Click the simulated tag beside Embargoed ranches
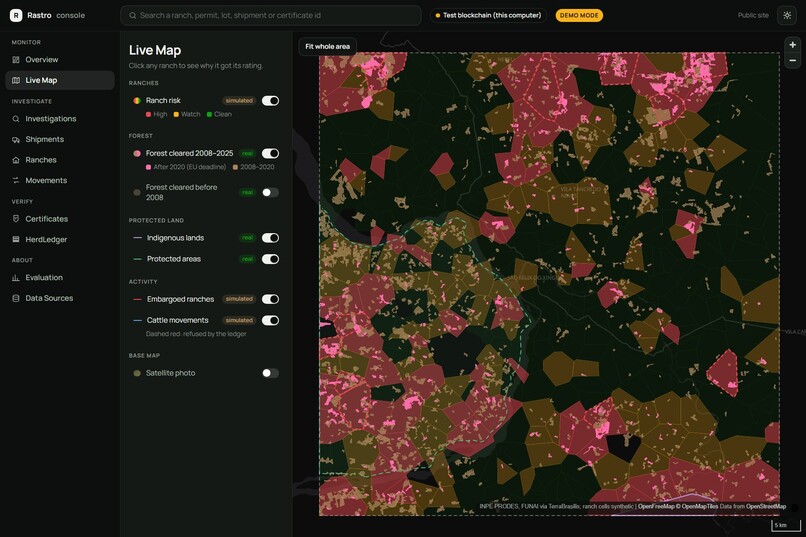 pyautogui.click(x=239, y=299)
